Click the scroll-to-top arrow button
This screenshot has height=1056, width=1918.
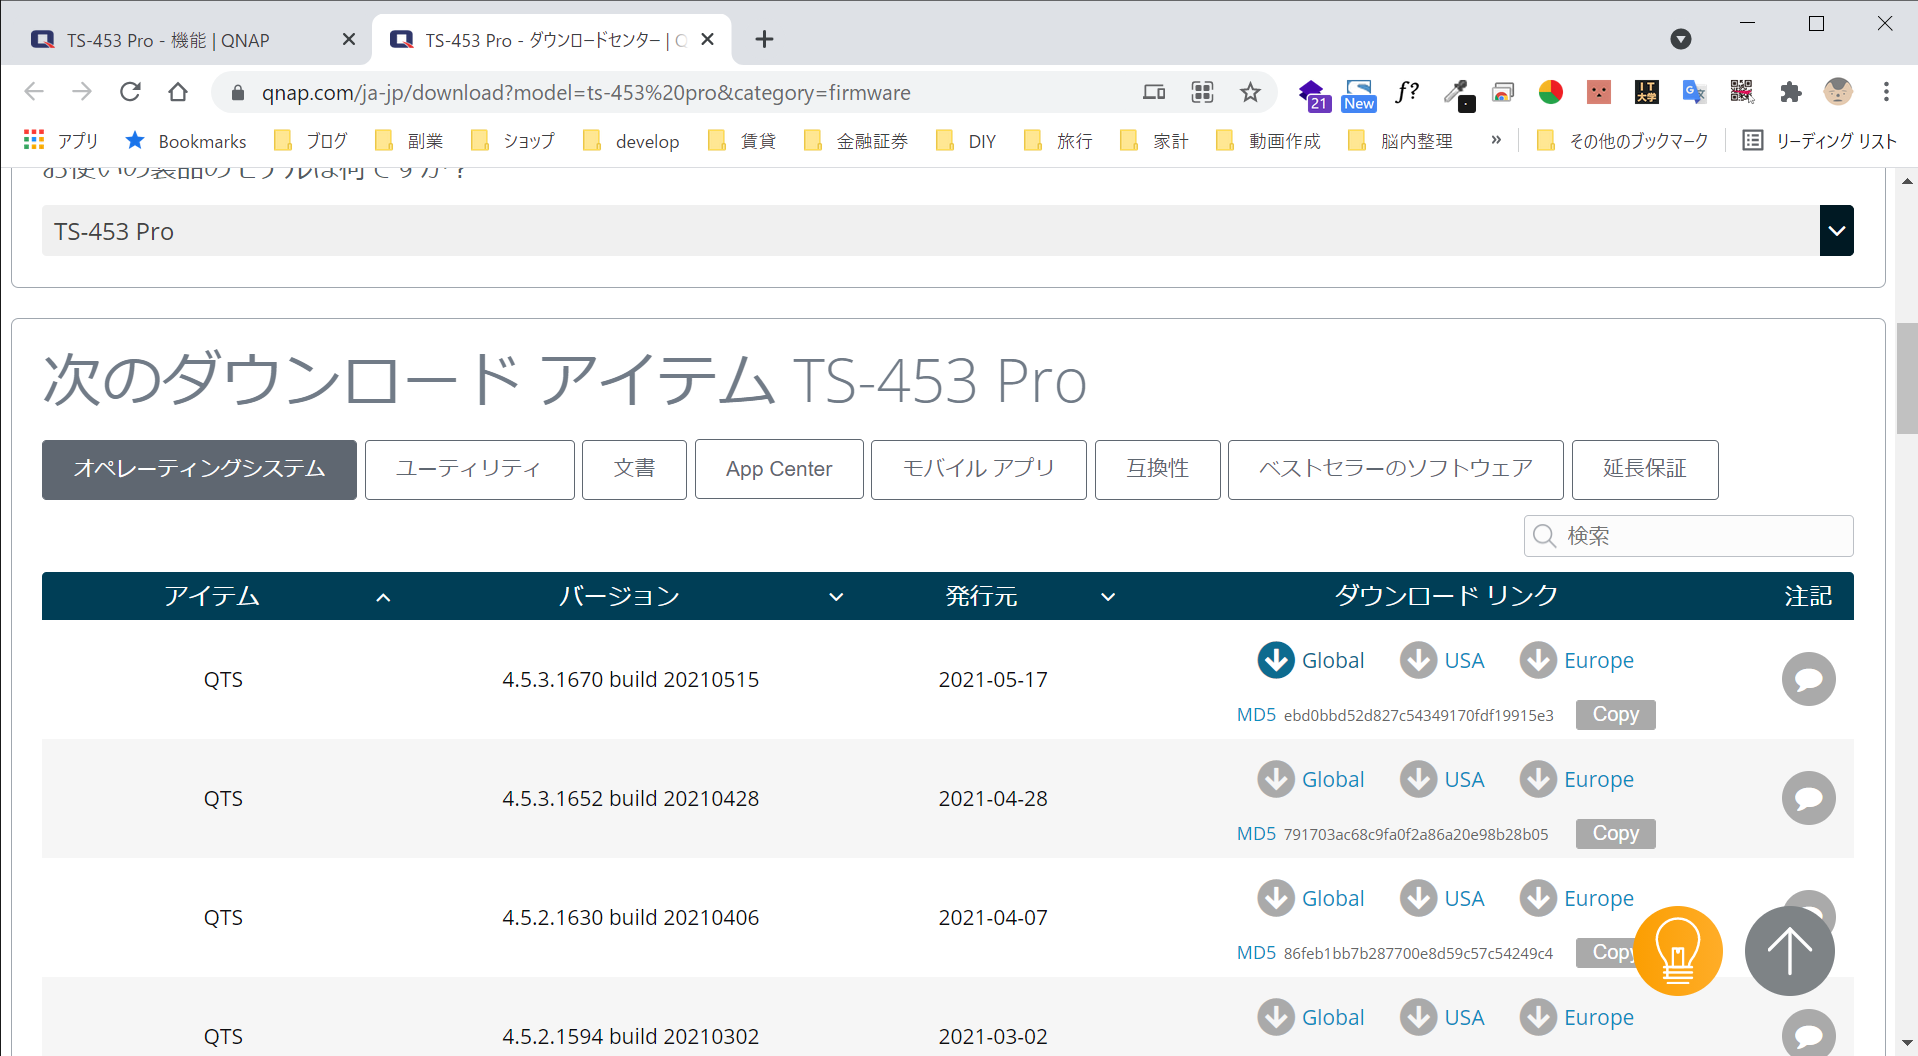(x=1789, y=951)
